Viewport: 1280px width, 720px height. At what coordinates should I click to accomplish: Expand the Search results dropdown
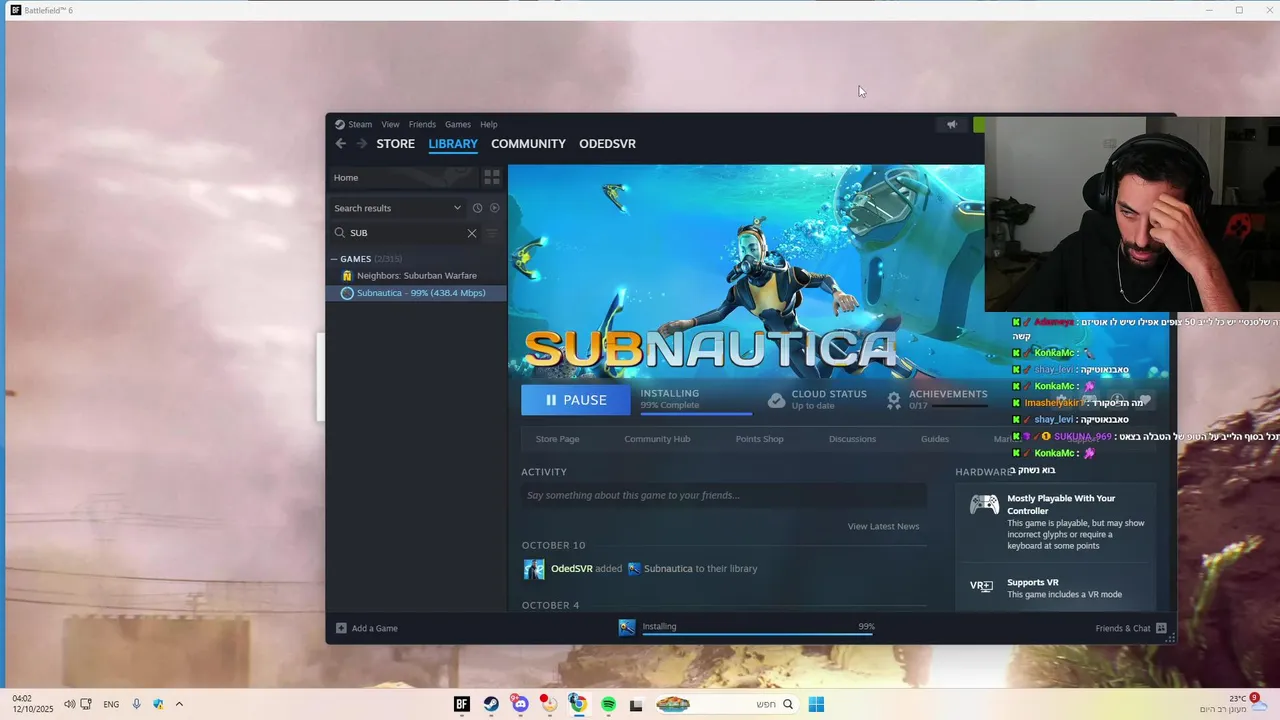tap(398, 208)
